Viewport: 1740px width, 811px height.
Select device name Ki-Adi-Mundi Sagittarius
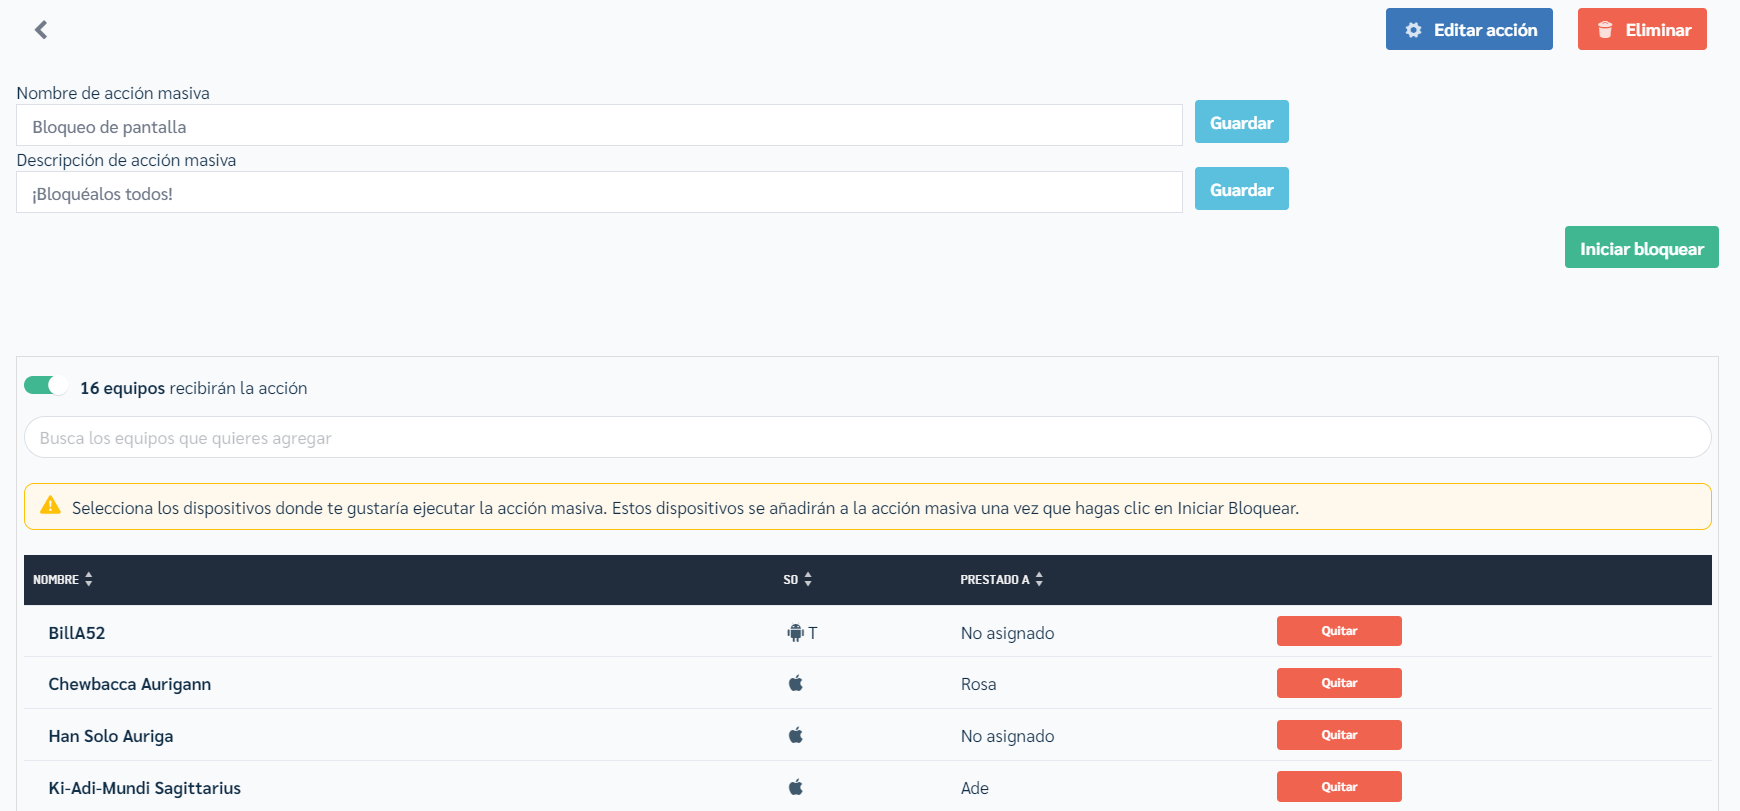145,788
